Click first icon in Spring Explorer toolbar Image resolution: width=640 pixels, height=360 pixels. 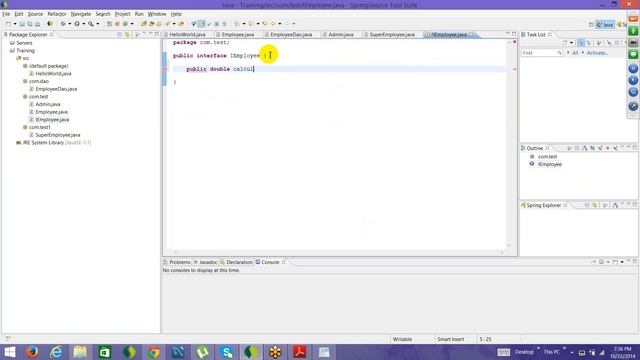point(587,205)
